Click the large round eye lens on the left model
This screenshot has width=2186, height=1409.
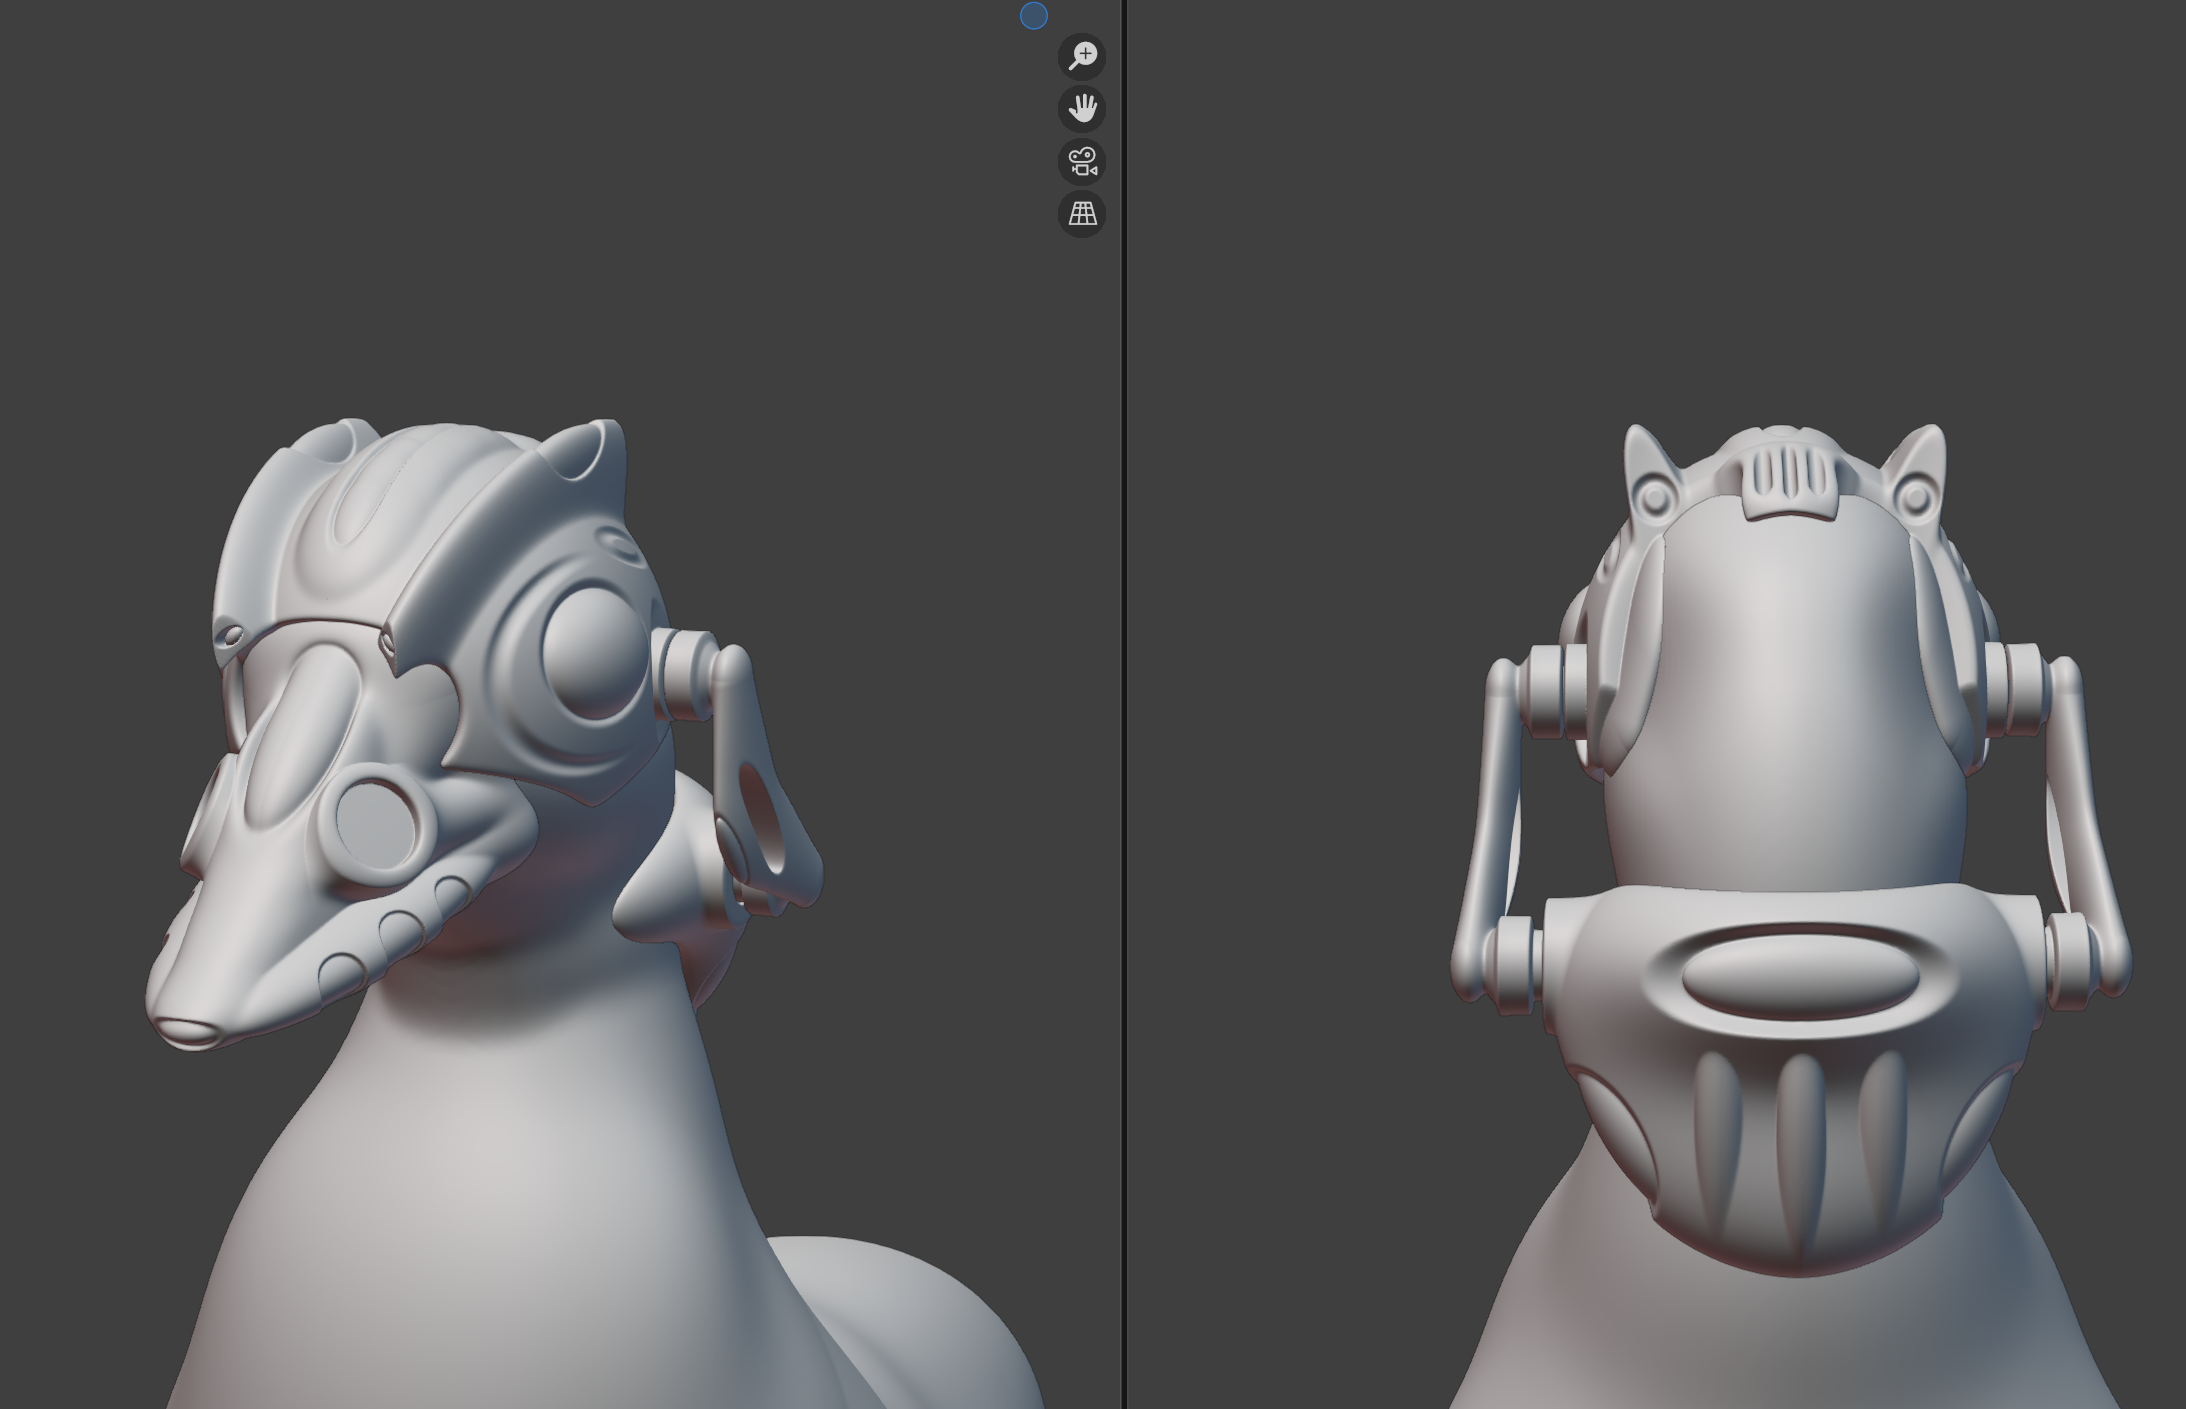tap(594, 651)
